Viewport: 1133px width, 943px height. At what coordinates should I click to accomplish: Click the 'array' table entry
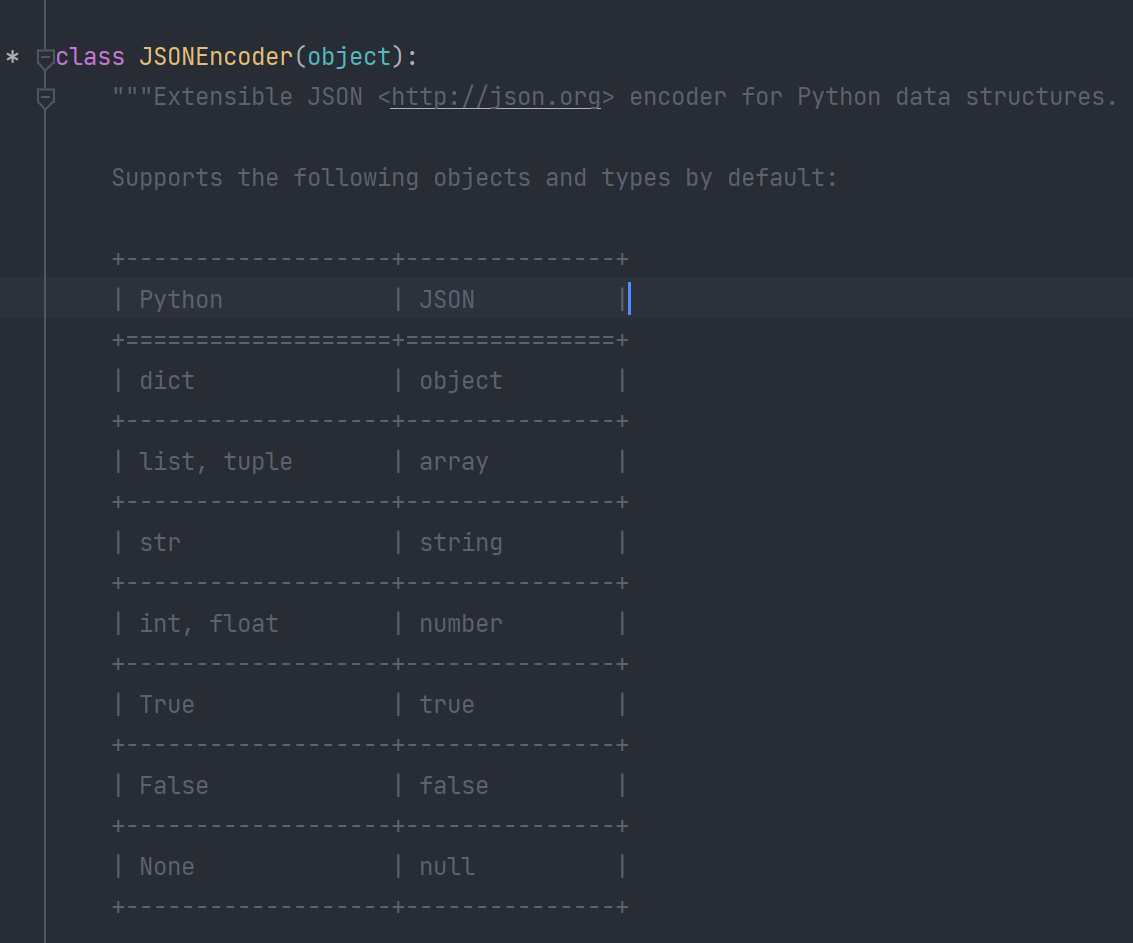pyautogui.click(x=454, y=462)
